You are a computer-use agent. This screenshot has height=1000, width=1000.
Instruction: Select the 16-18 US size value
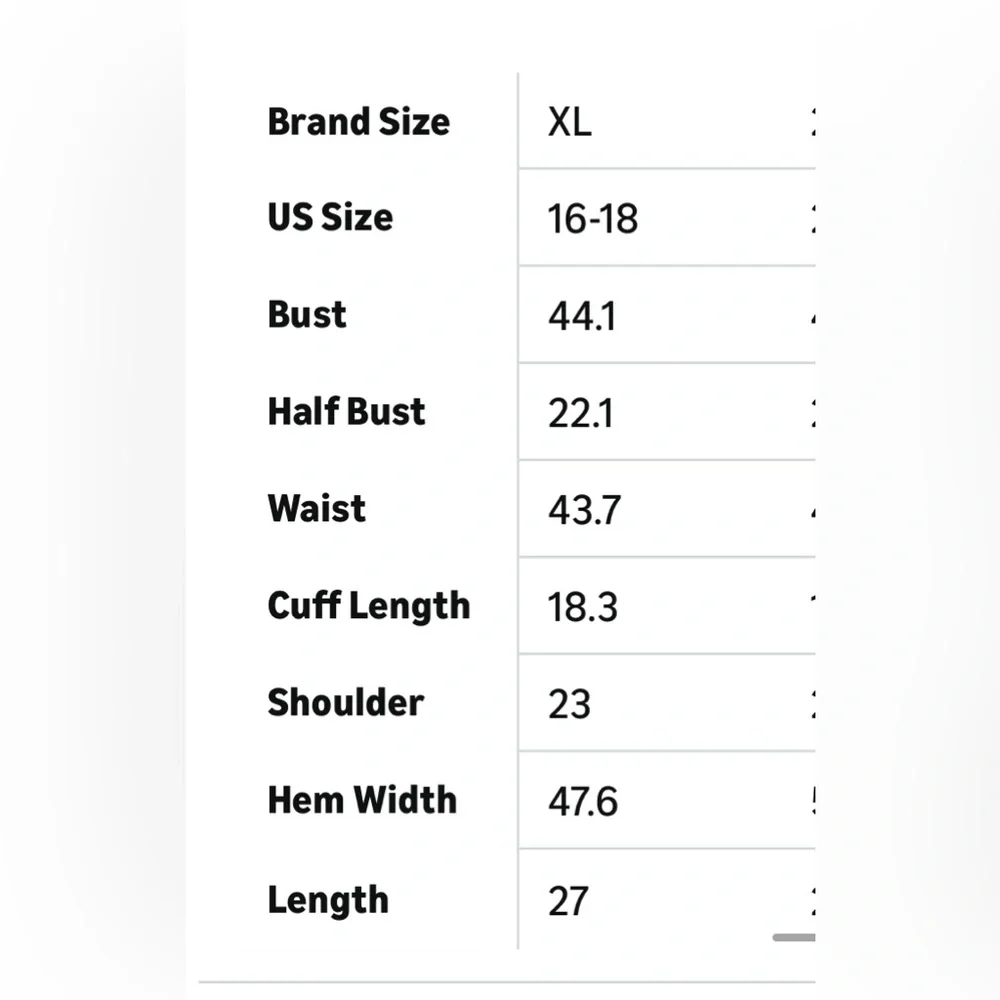pyautogui.click(x=592, y=218)
